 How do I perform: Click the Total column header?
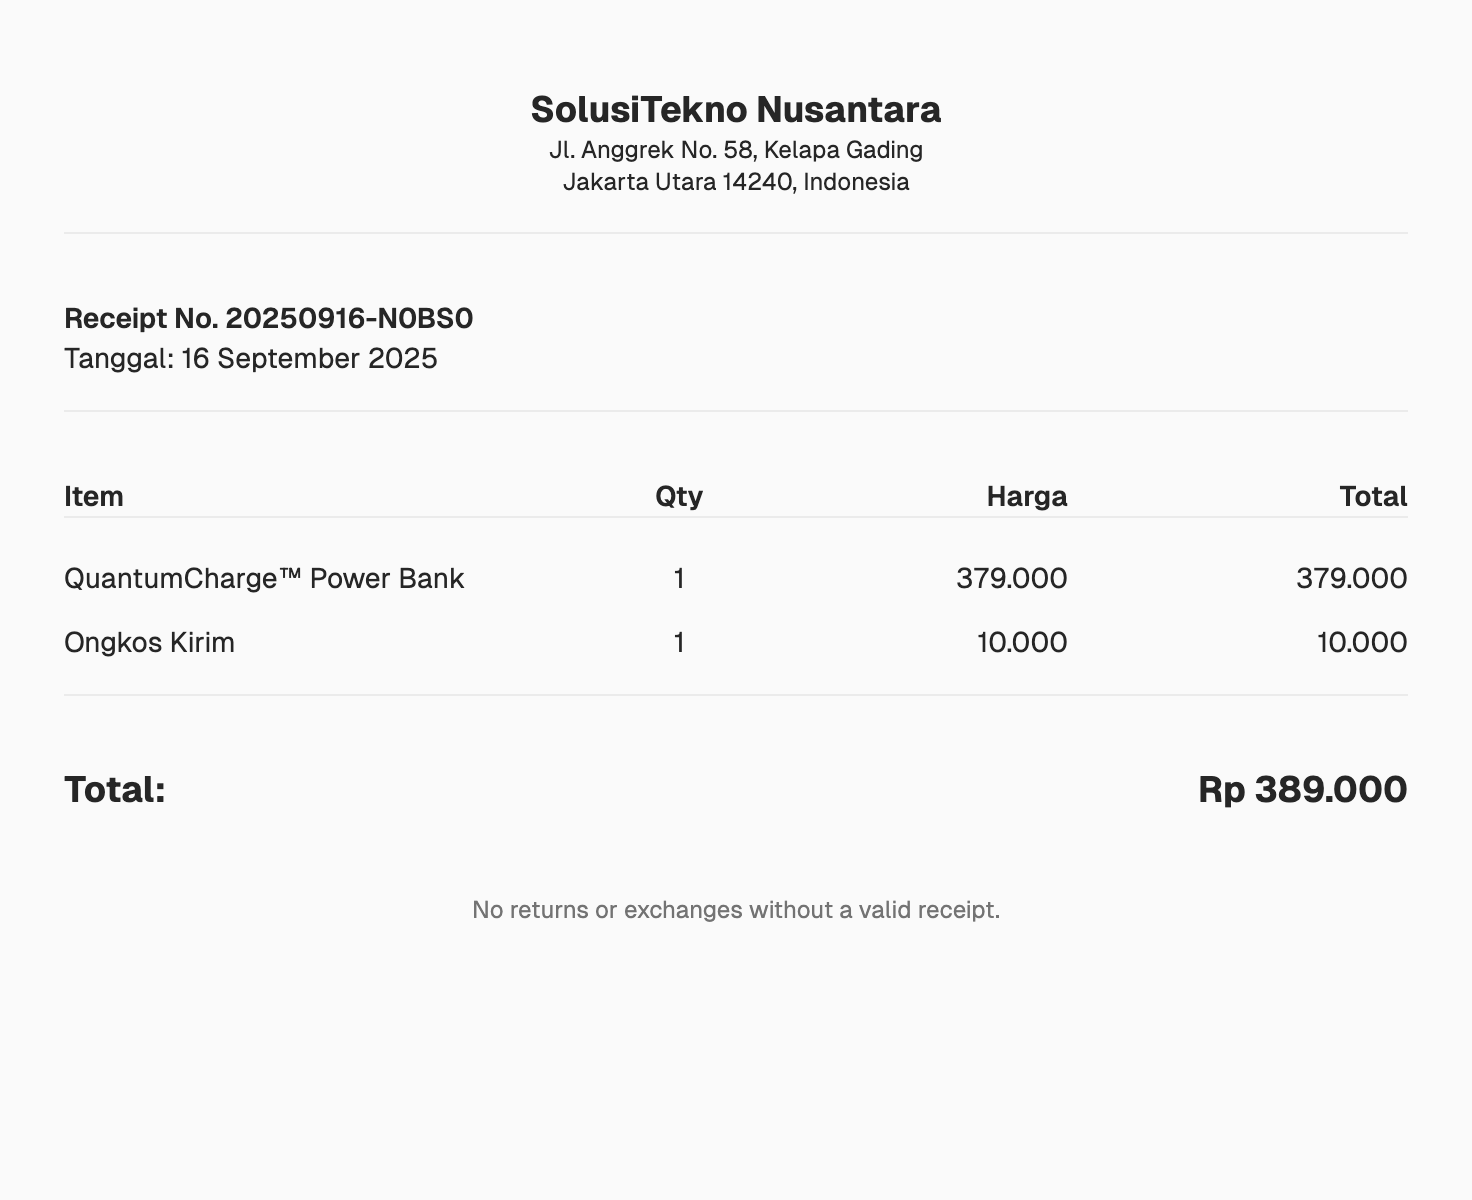1373,496
